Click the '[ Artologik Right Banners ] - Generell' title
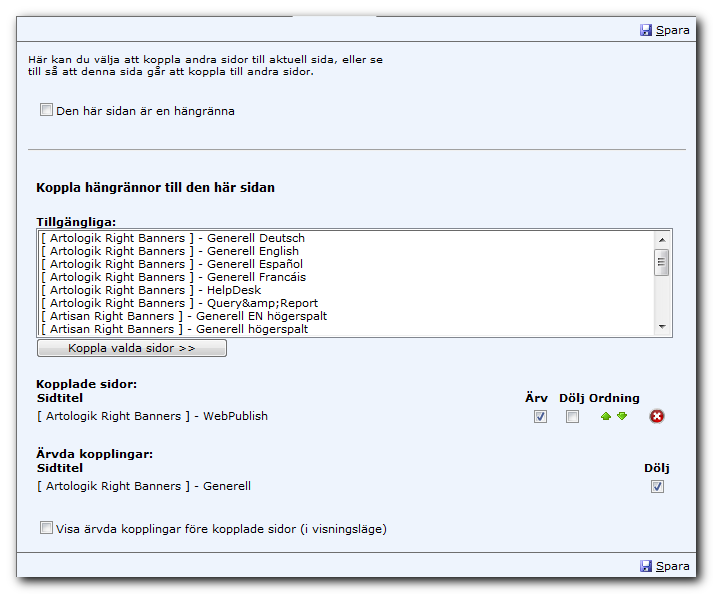Image resolution: width=713 pixels, height=594 pixels. tap(144, 486)
